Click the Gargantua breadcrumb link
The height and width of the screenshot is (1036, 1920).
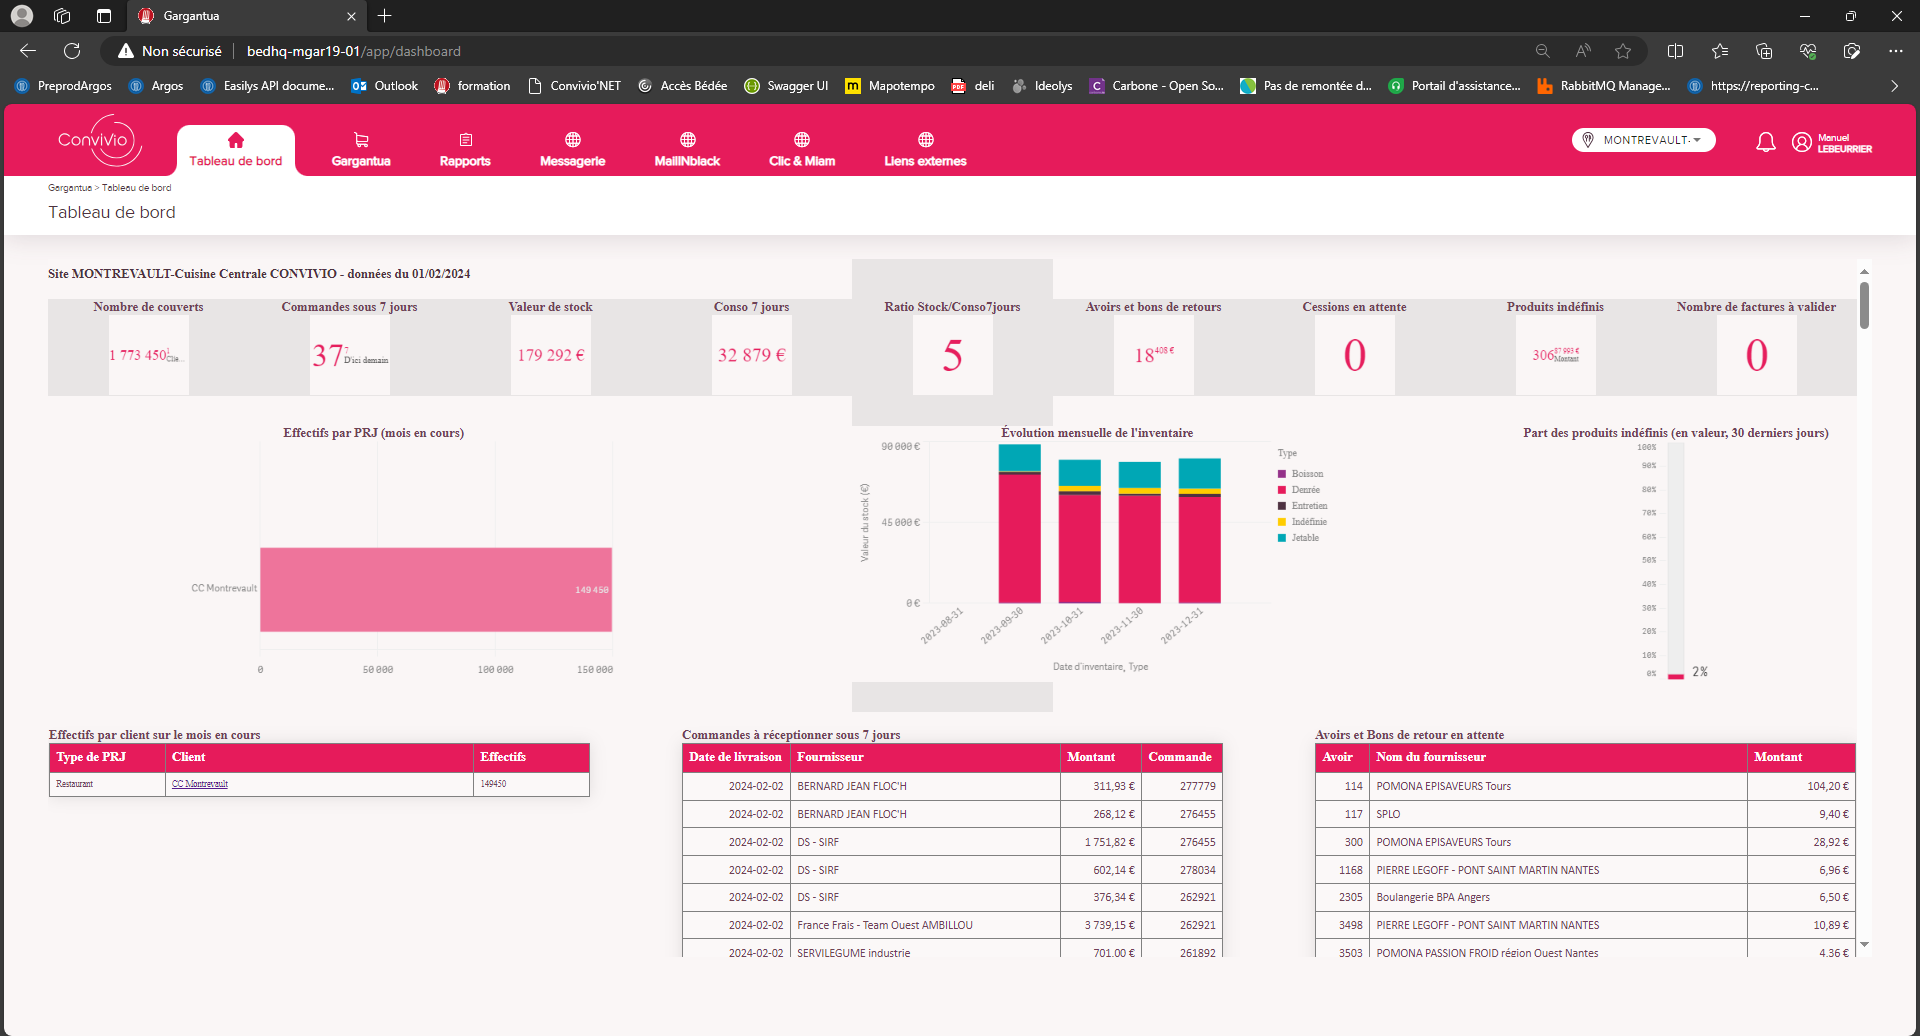[70, 188]
